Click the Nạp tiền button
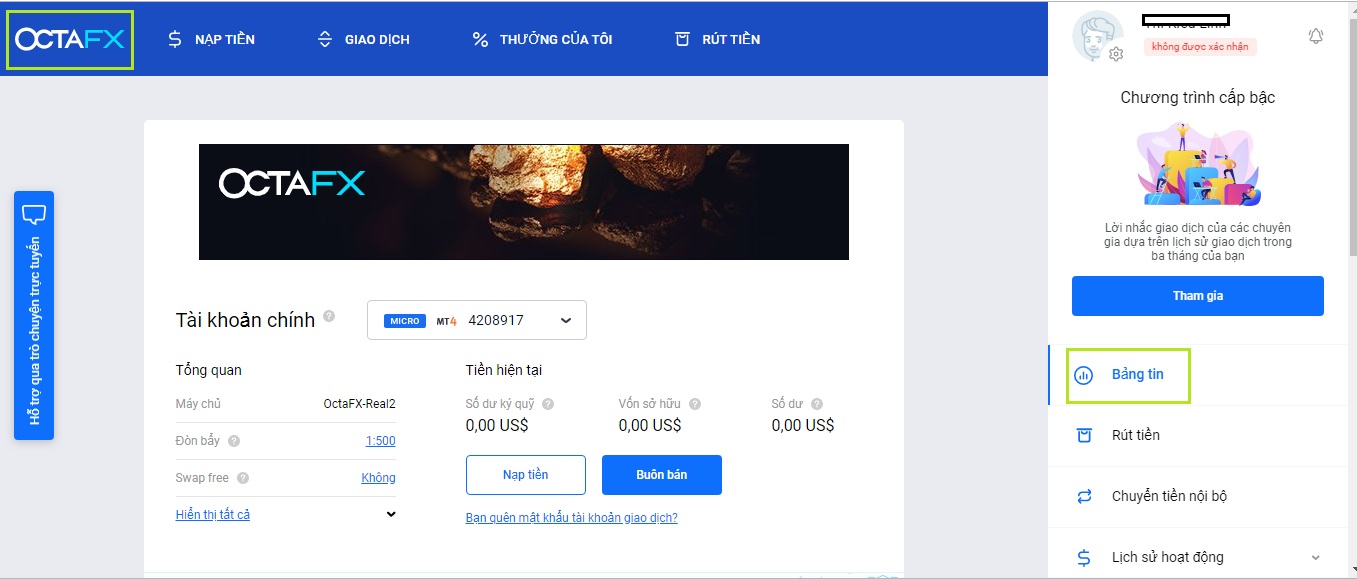 (x=526, y=475)
